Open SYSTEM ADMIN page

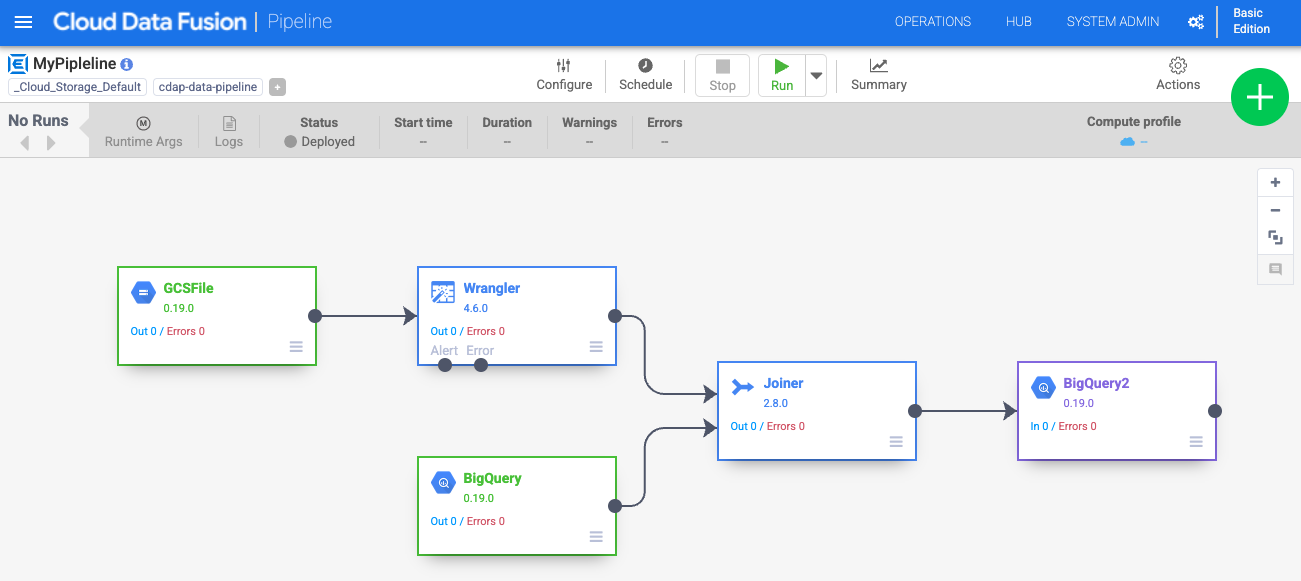pyautogui.click(x=1113, y=22)
